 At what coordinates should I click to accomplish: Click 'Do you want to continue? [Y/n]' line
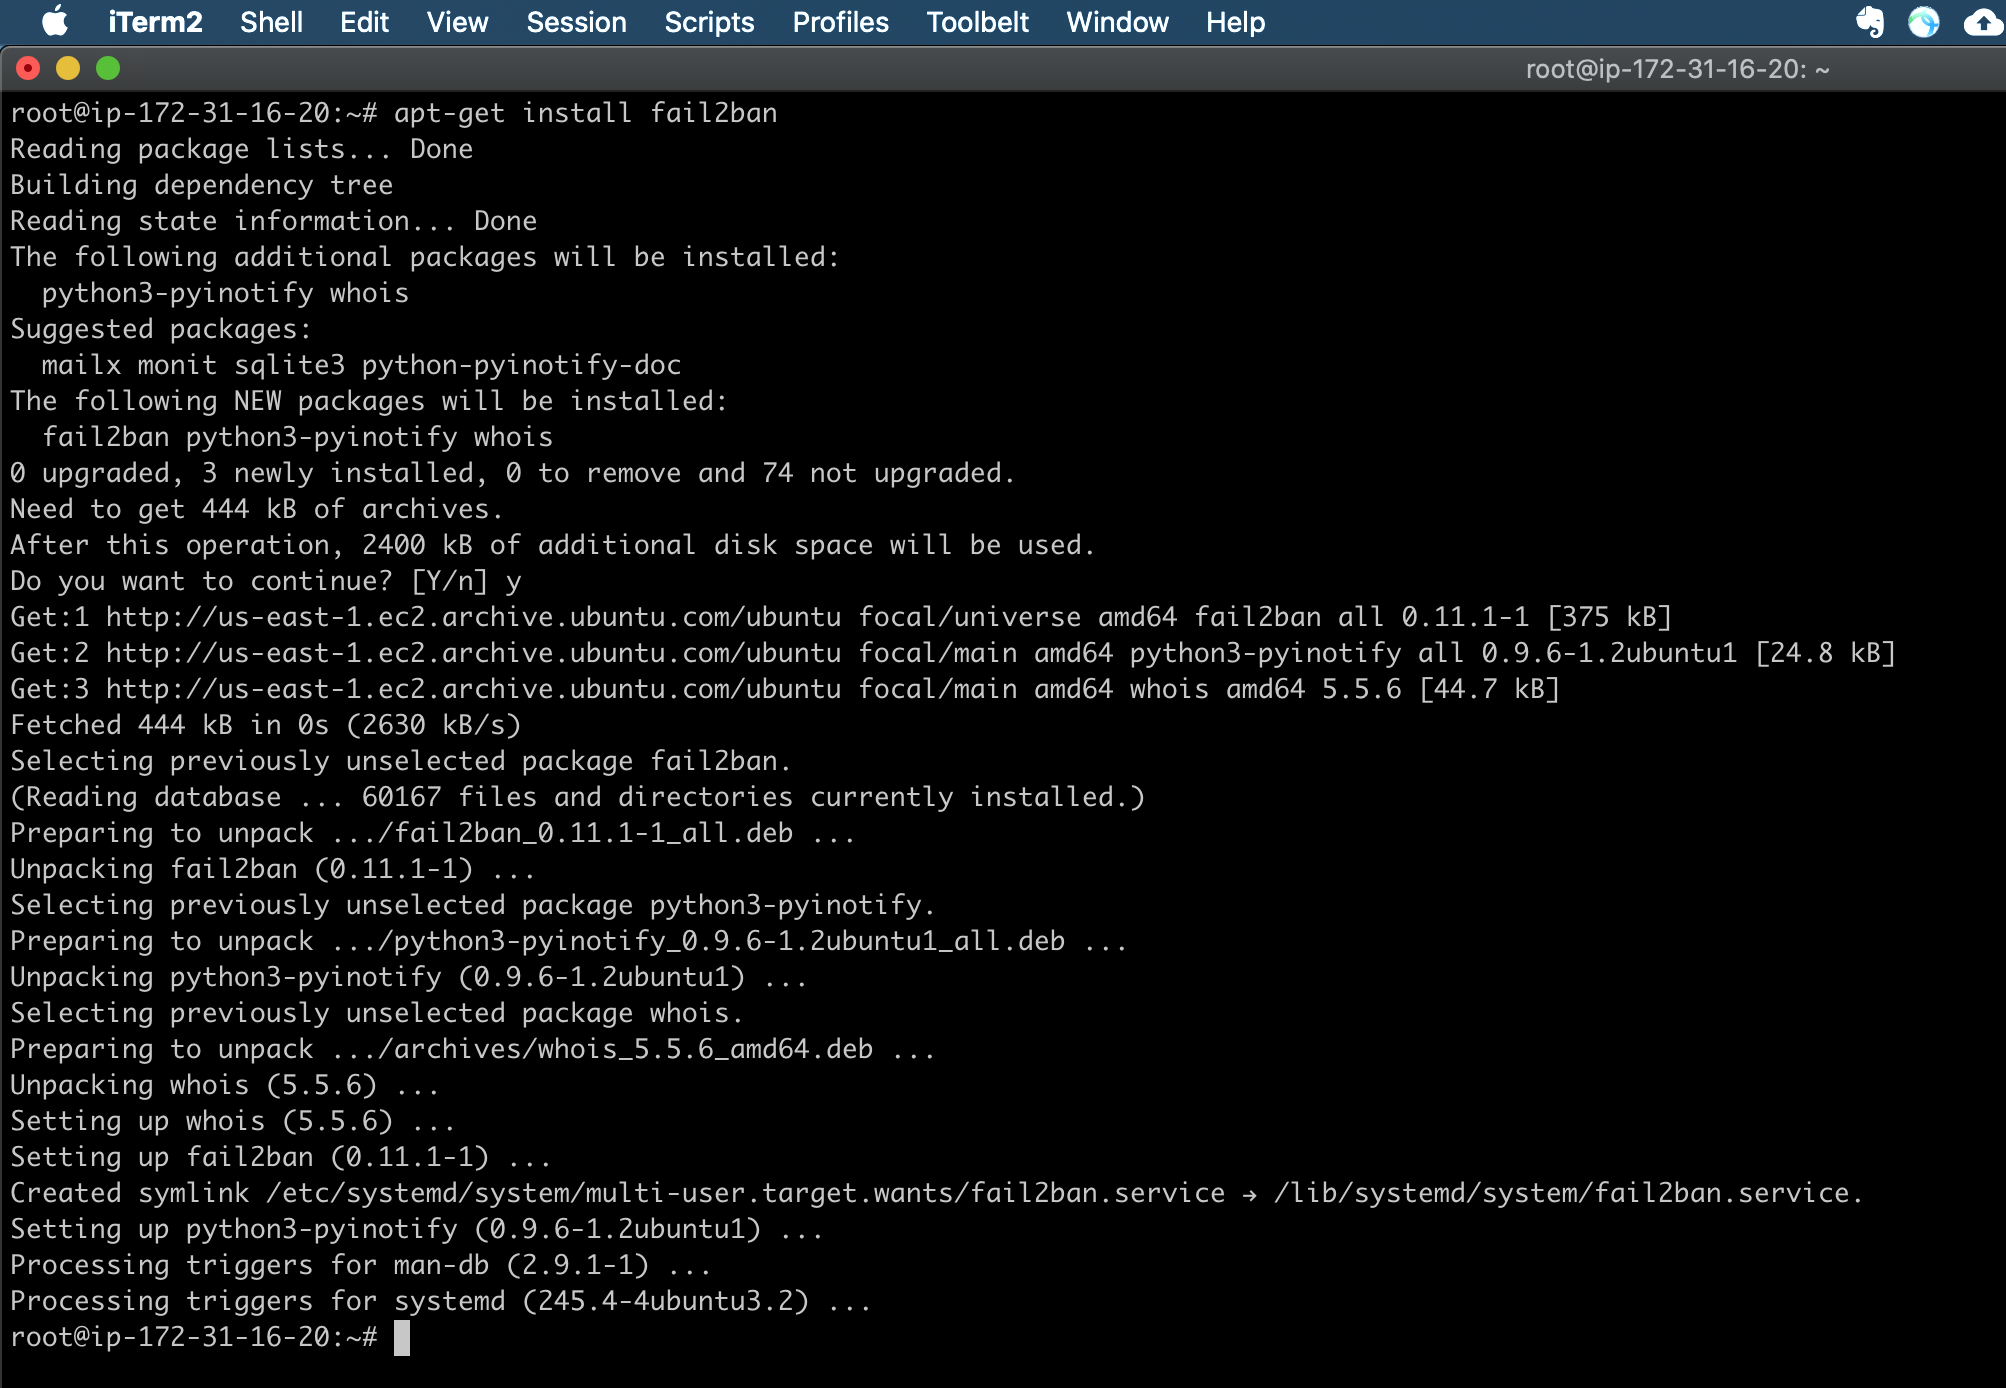coord(266,581)
